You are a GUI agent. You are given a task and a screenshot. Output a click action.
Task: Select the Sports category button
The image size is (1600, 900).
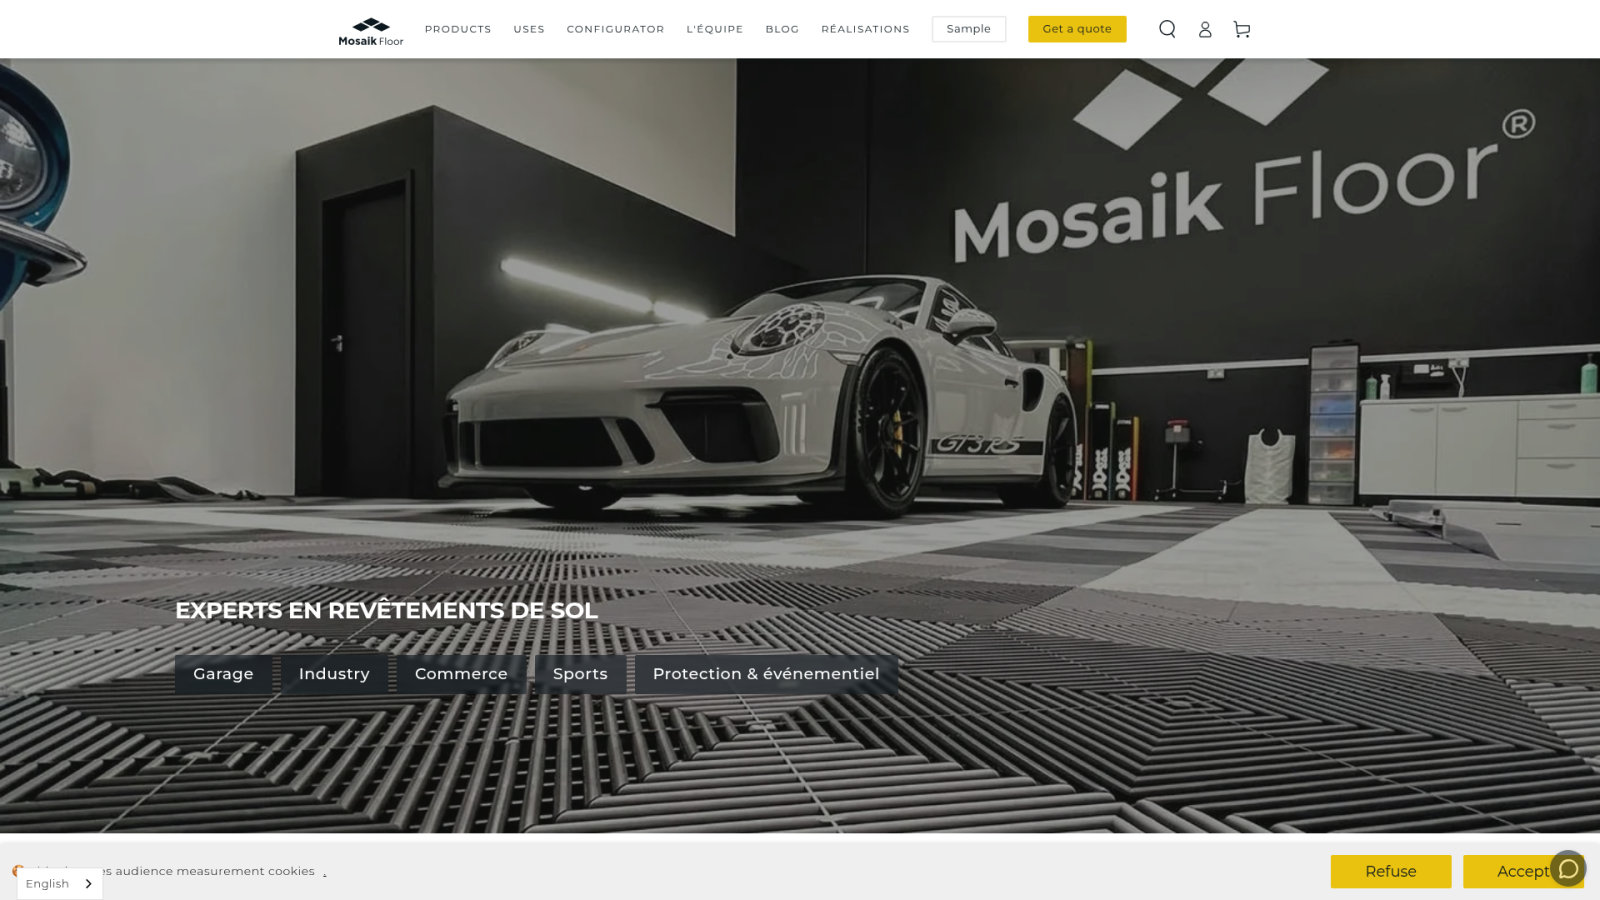(580, 674)
